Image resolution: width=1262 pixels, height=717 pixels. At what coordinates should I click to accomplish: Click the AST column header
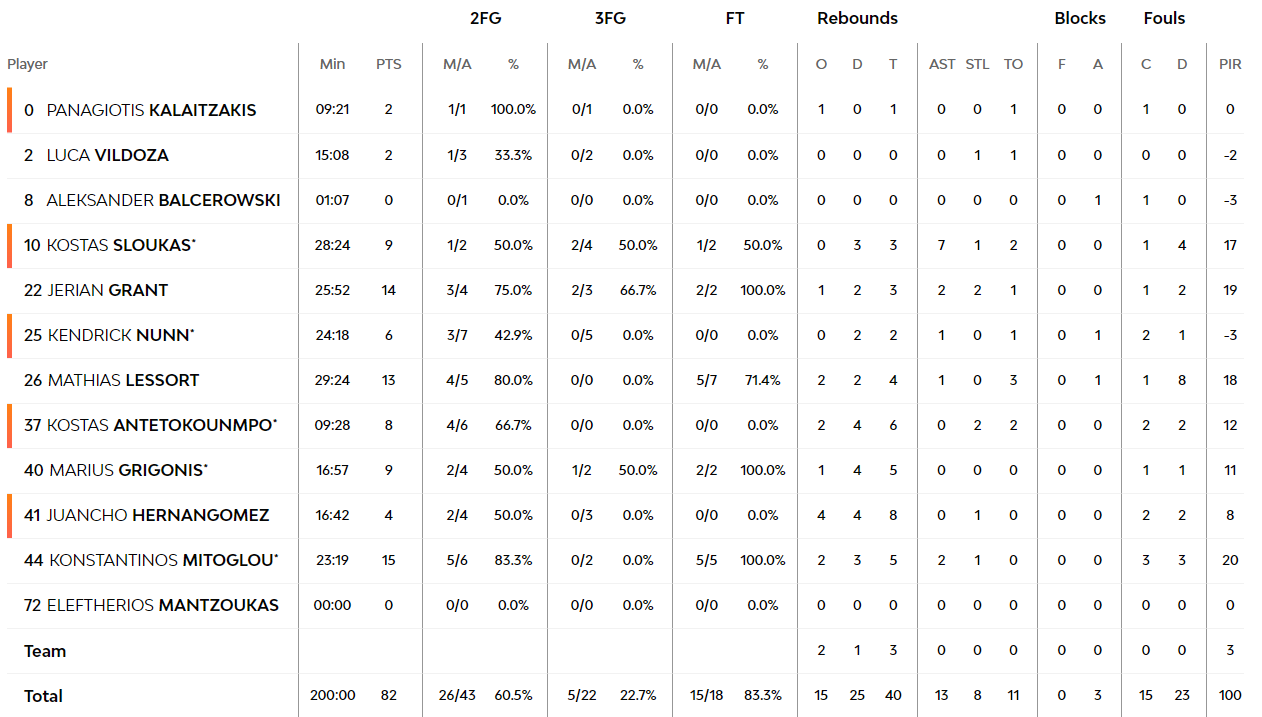click(x=942, y=64)
